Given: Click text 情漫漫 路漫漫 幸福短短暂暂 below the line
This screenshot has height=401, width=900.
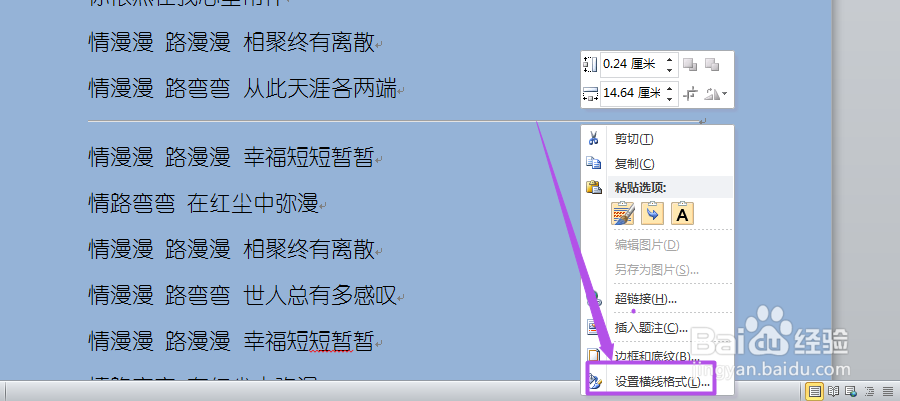Looking at the screenshot, I should coord(231,157).
